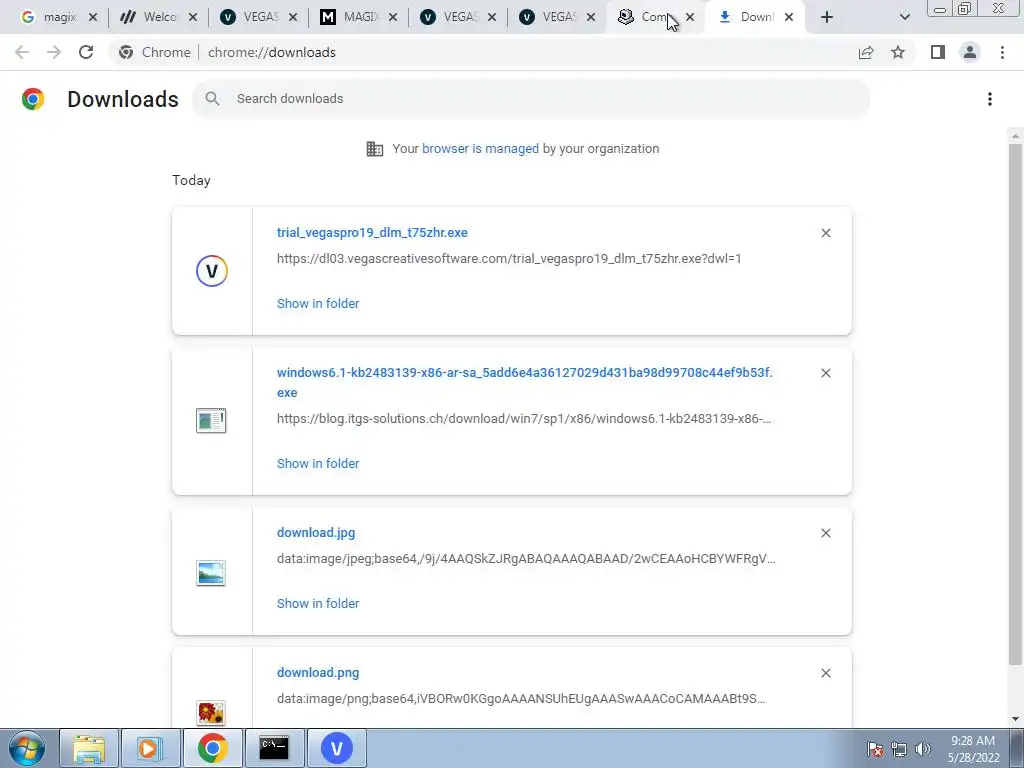Click the download.jpg image icon
Image resolution: width=1024 pixels, height=768 pixels.
[x=211, y=573]
